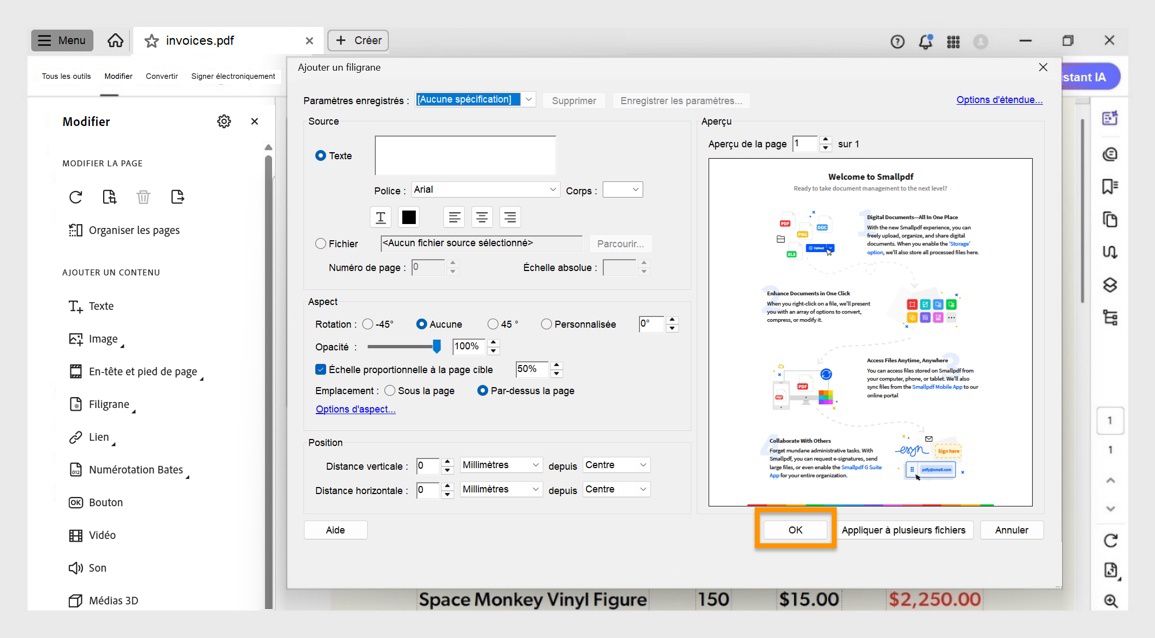Click the Créer new tab button
Screen dimensions: 1155x638
point(359,41)
